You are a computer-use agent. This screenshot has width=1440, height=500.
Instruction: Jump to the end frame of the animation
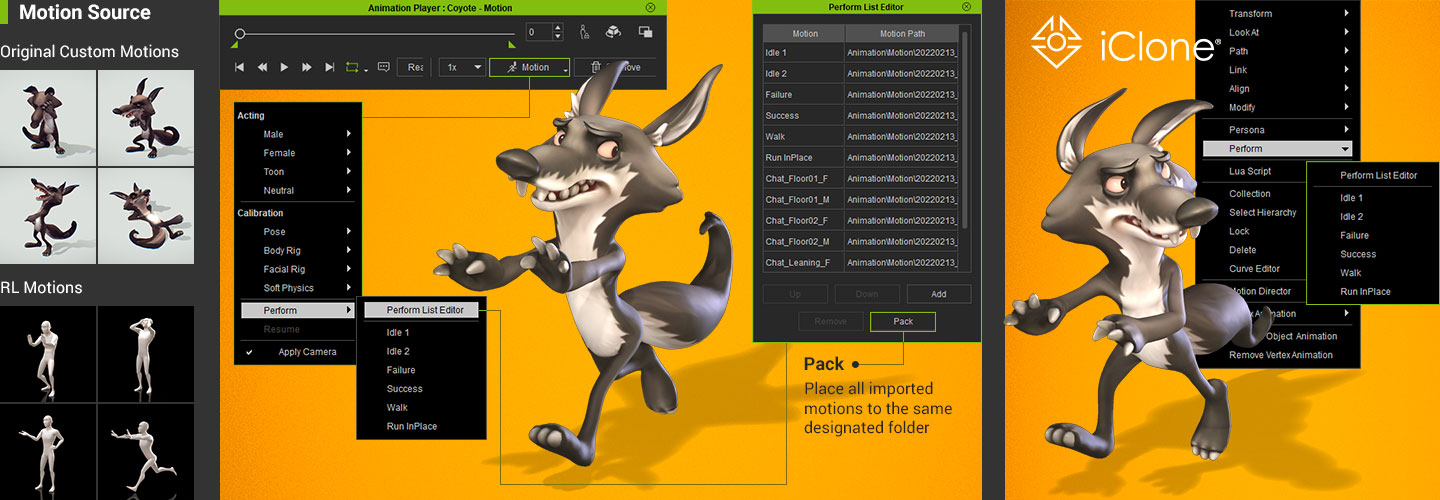330,67
